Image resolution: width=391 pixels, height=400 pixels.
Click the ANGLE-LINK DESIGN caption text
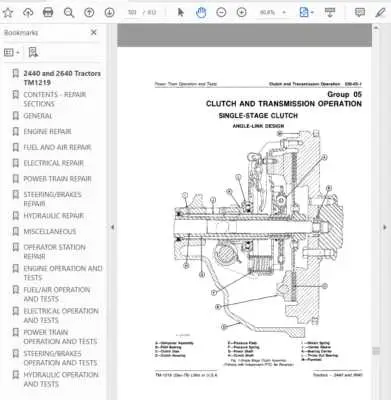(x=258, y=126)
